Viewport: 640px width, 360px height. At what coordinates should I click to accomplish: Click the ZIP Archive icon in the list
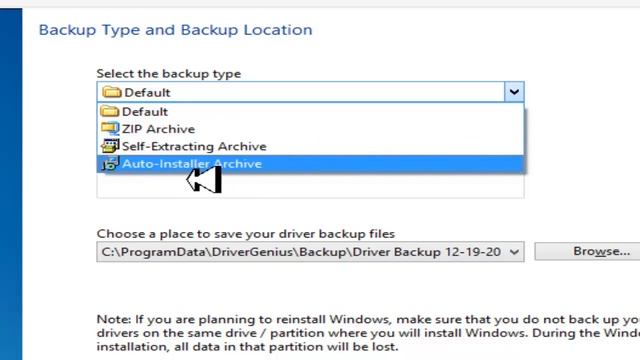click(110, 129)
